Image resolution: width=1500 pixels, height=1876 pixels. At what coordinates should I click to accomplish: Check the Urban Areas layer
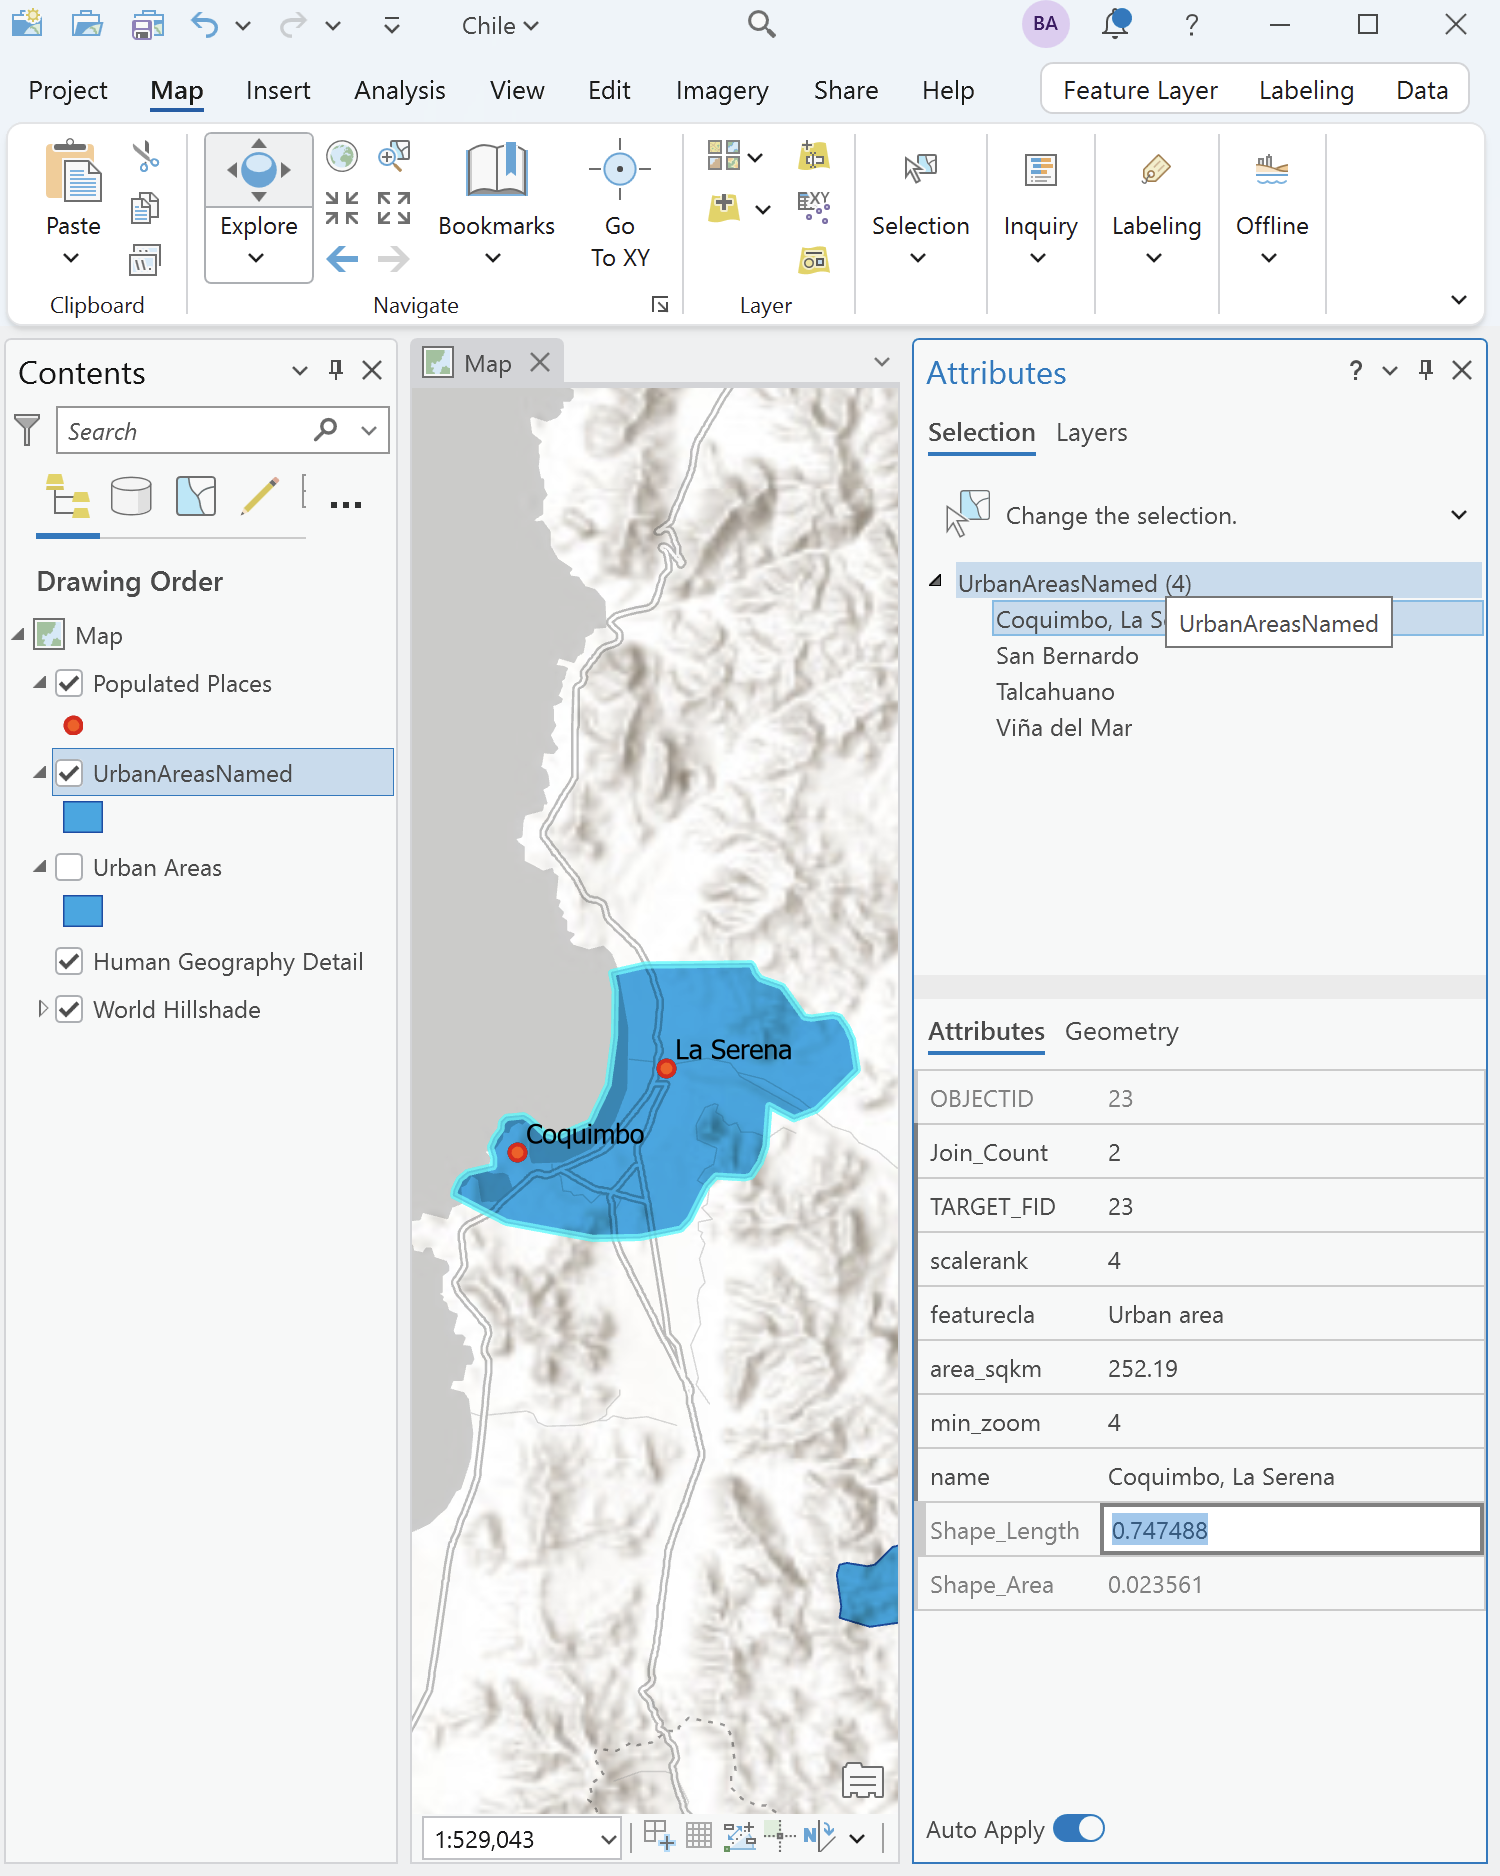tap(69, 867)
